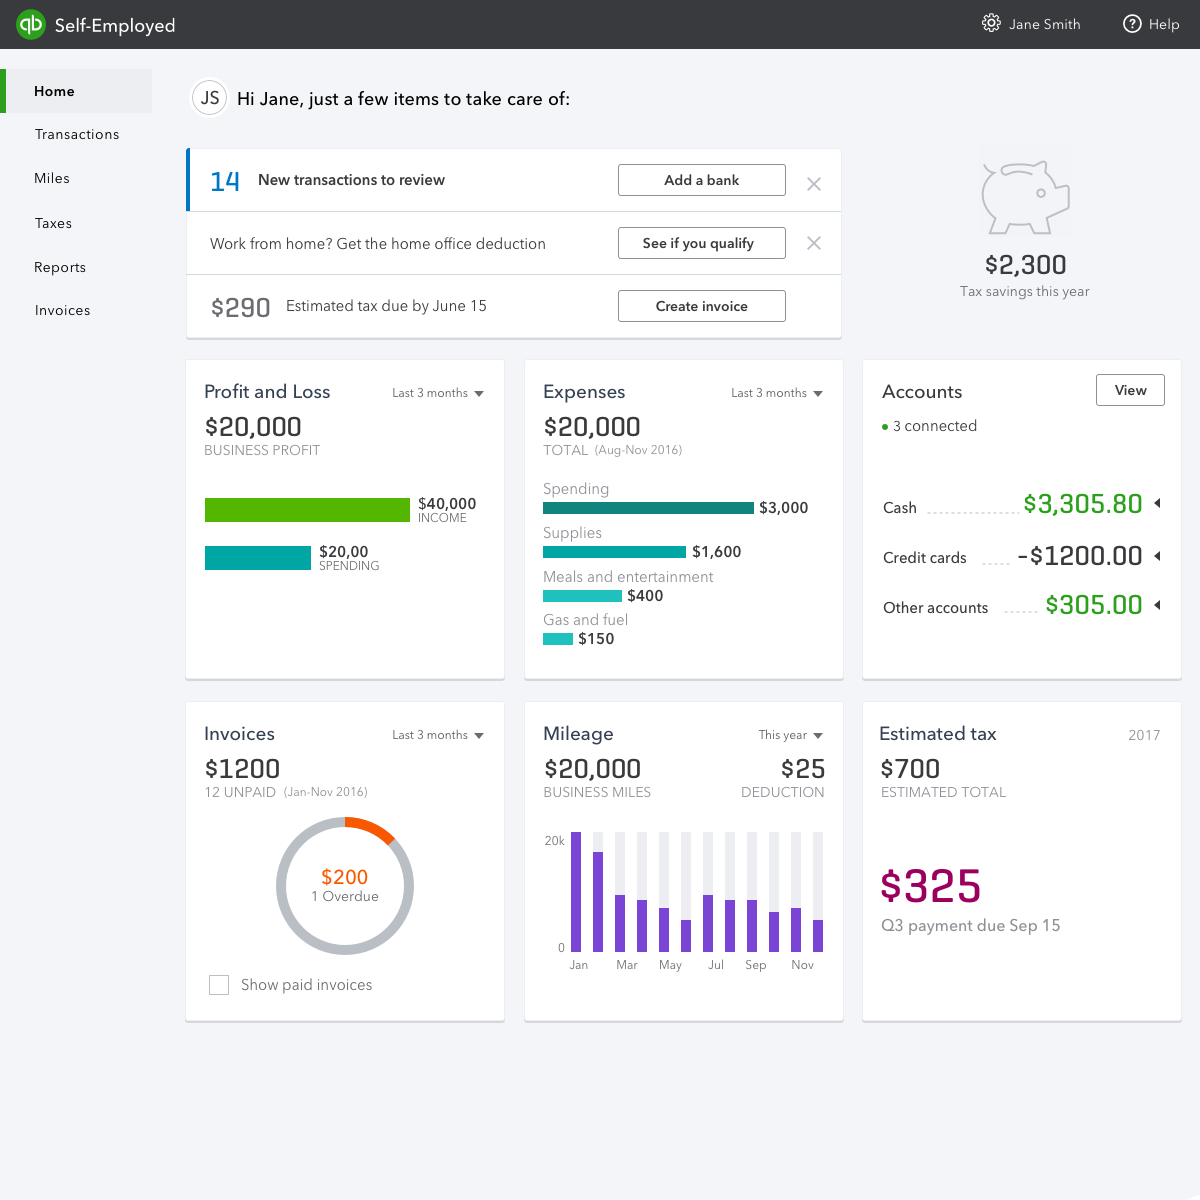This screenshot has height=1200, width=1200.
Task: Click the $200 overdue amount
Action: pos(345,877)
